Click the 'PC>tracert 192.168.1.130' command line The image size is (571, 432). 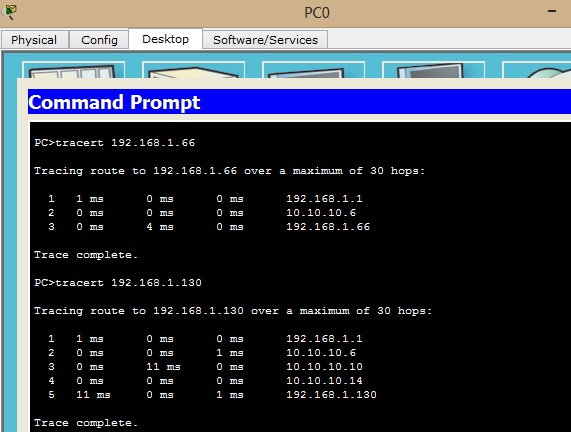click(x=118, y=283)
